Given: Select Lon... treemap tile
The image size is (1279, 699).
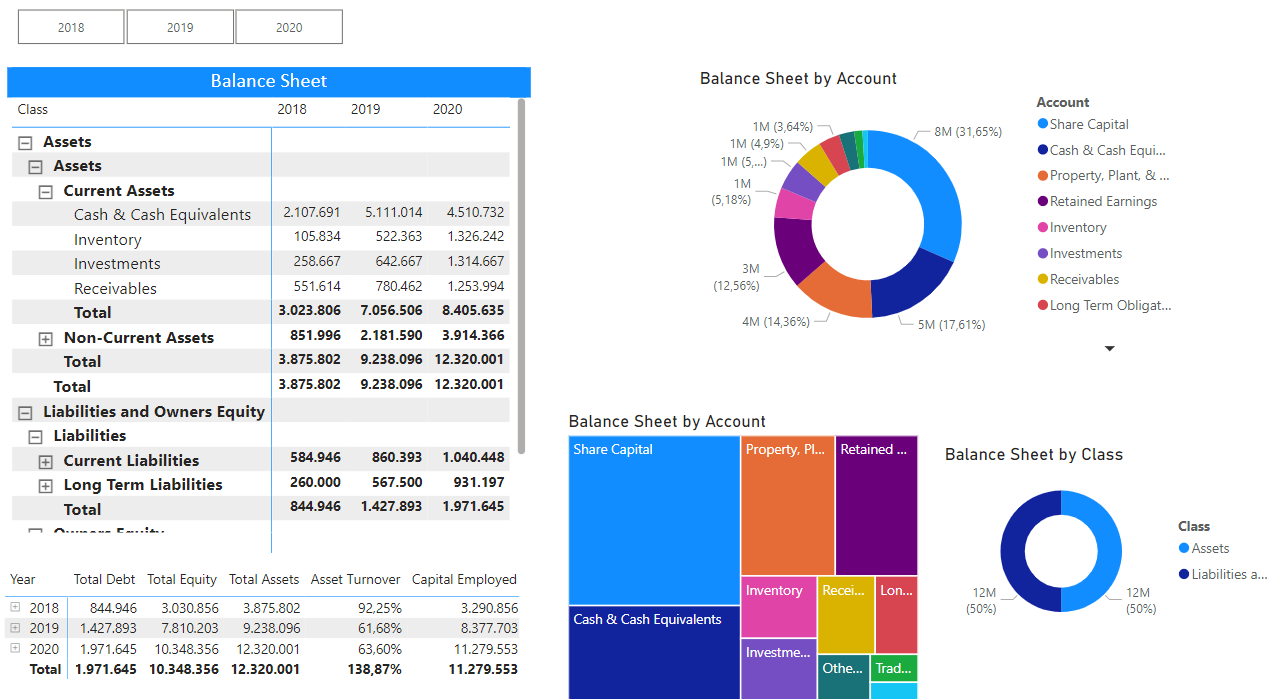Looking at the screenshot, I should point(897,614).
